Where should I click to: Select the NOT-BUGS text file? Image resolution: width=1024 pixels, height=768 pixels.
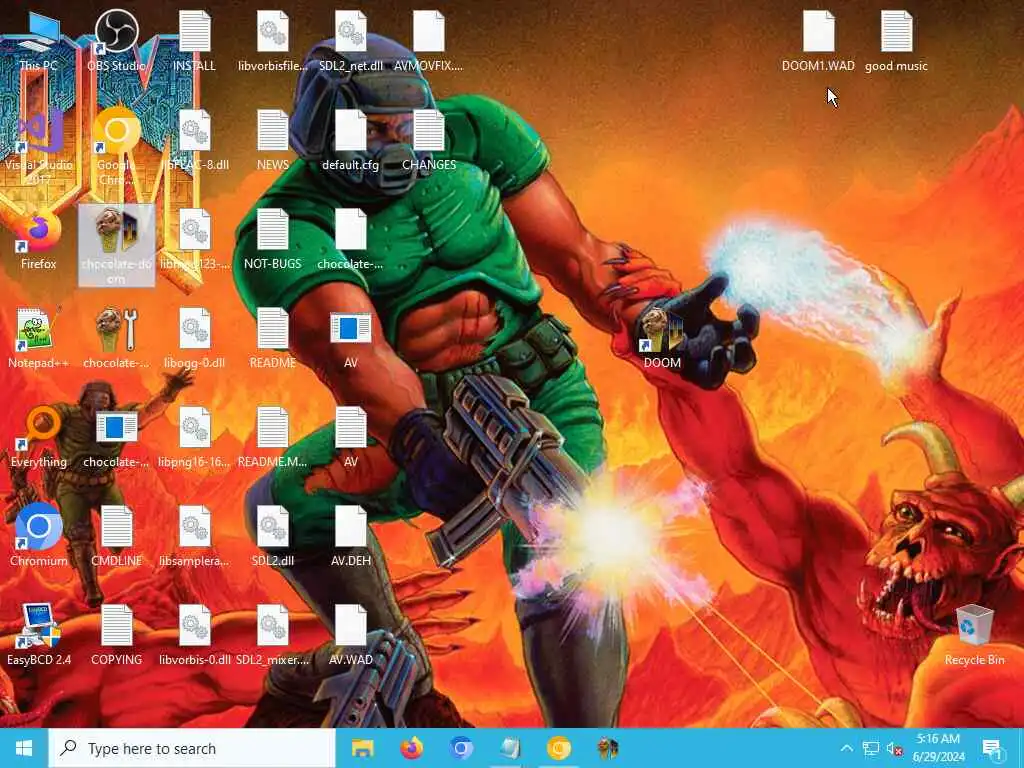(272, 238)
